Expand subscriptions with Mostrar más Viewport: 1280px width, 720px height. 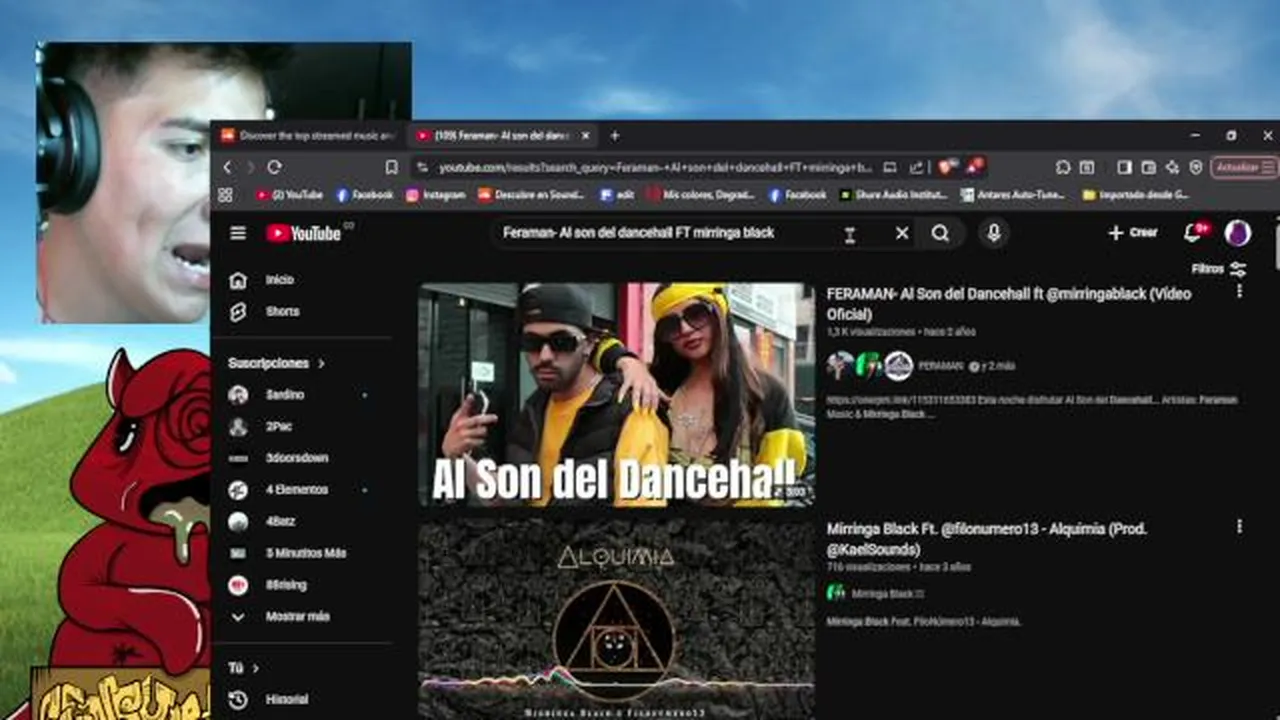pyautogui.click(x=297, y=617)
